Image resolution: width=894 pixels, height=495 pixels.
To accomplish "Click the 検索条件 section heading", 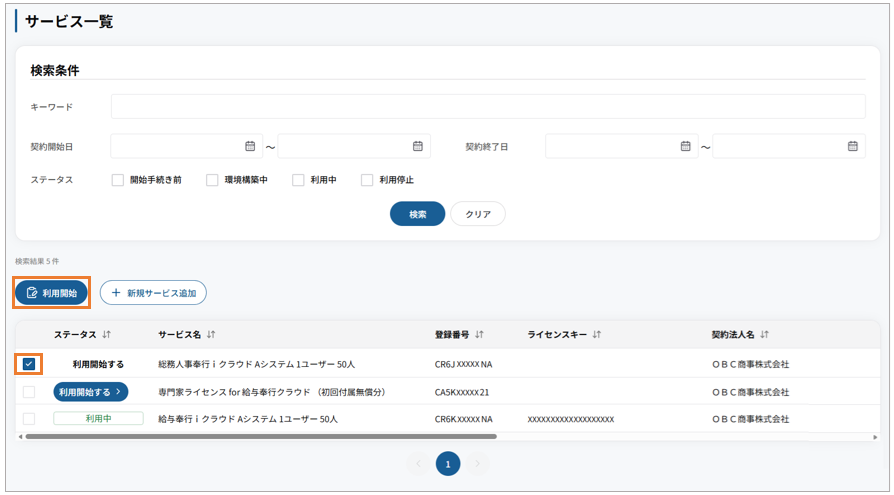I will coord(55,71).
